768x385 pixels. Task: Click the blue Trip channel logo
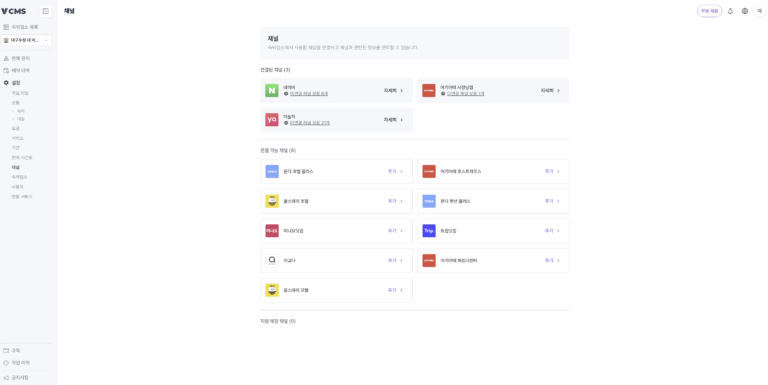point(429,231)
